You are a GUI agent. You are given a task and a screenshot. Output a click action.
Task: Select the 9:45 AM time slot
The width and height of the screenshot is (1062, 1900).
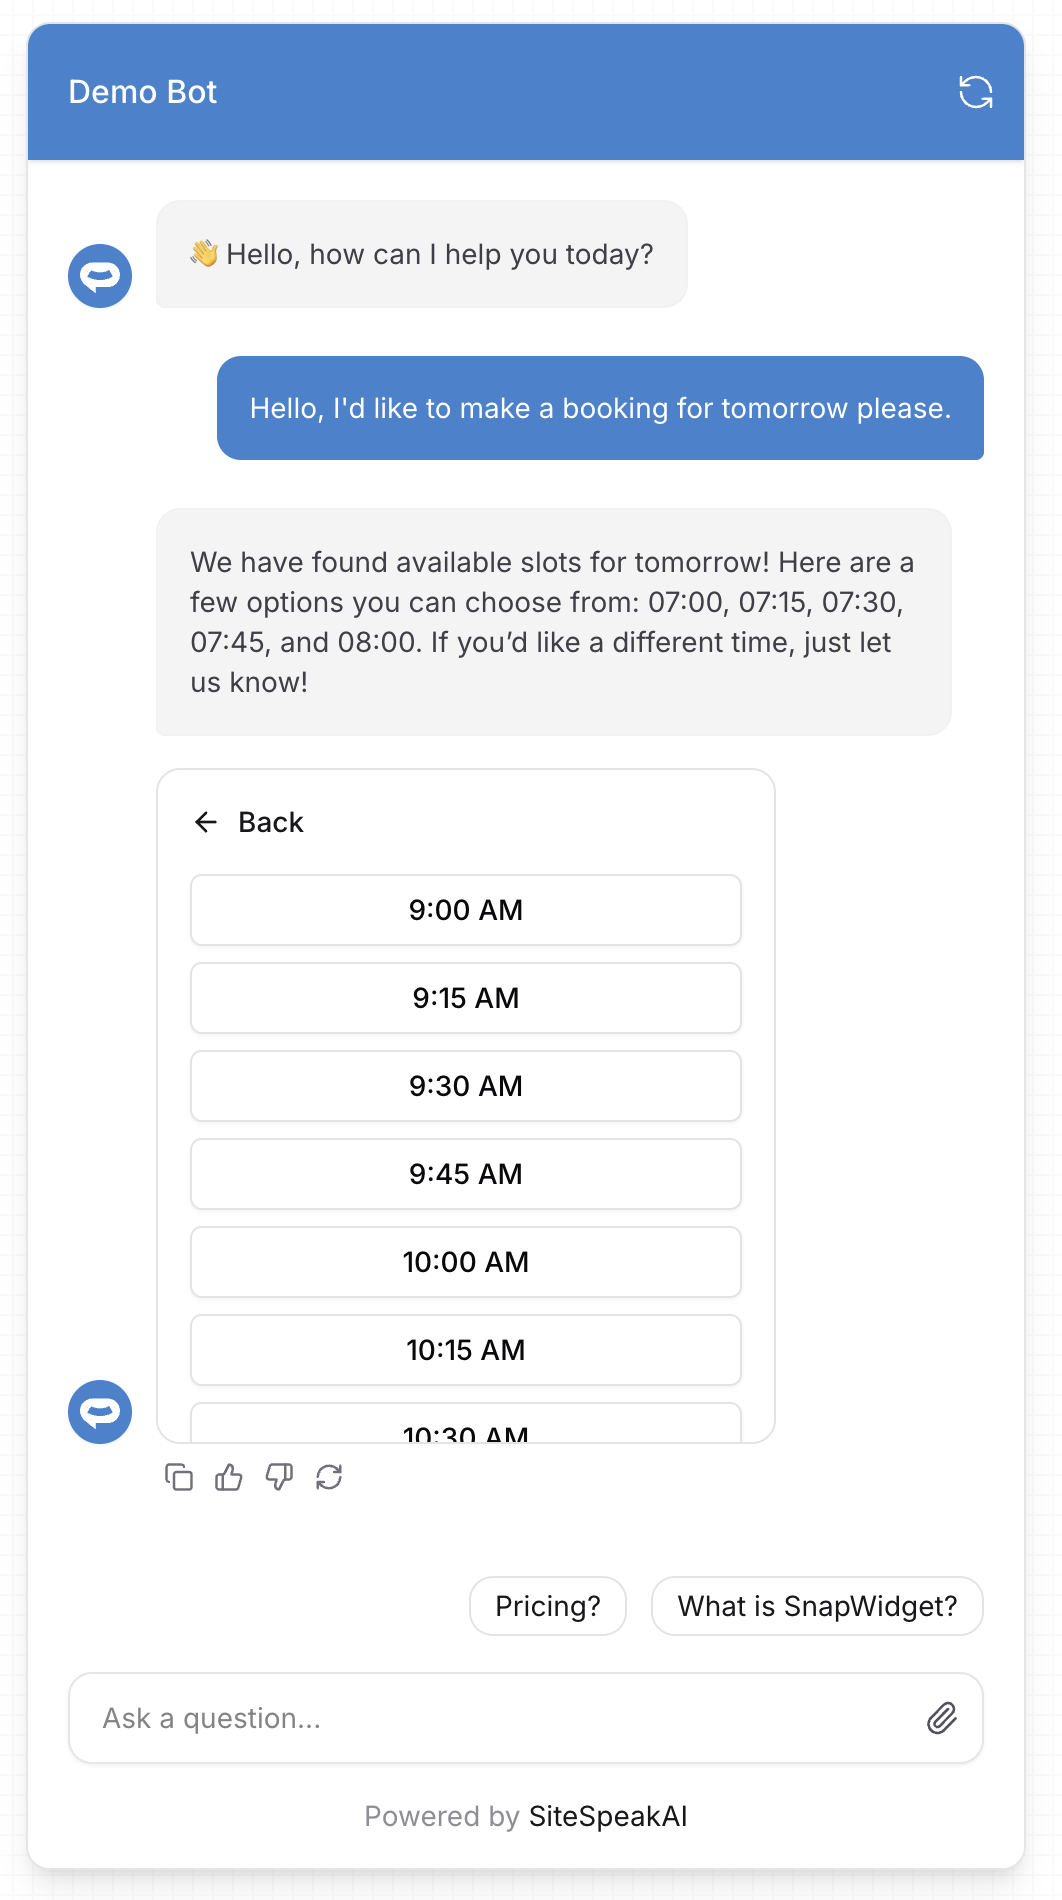tap(466, 1174)
